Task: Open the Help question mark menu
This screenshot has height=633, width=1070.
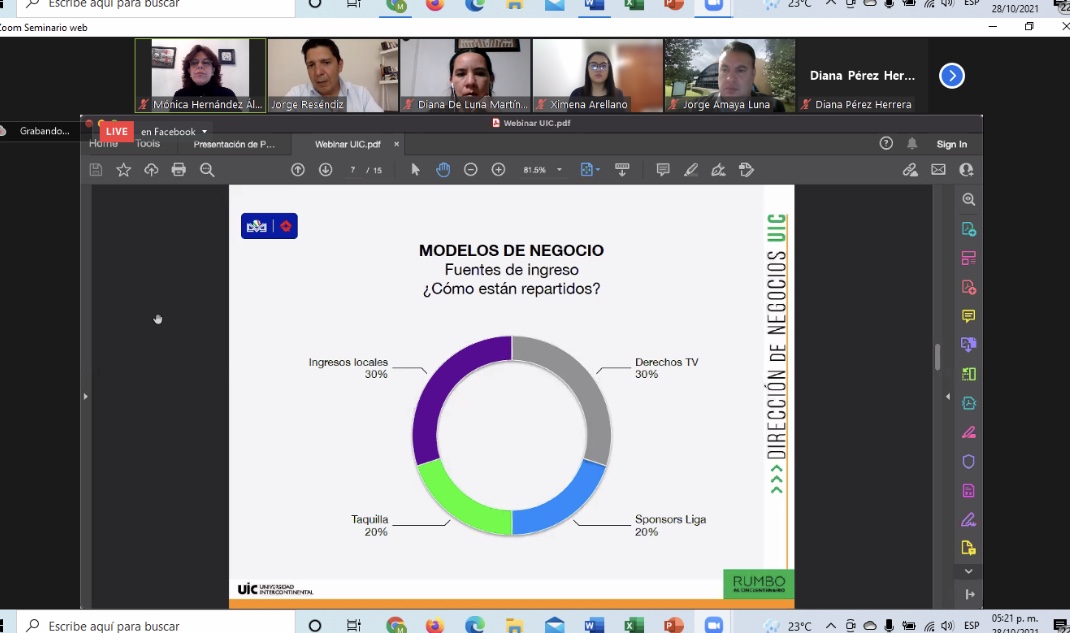Action: click(886, 143)
